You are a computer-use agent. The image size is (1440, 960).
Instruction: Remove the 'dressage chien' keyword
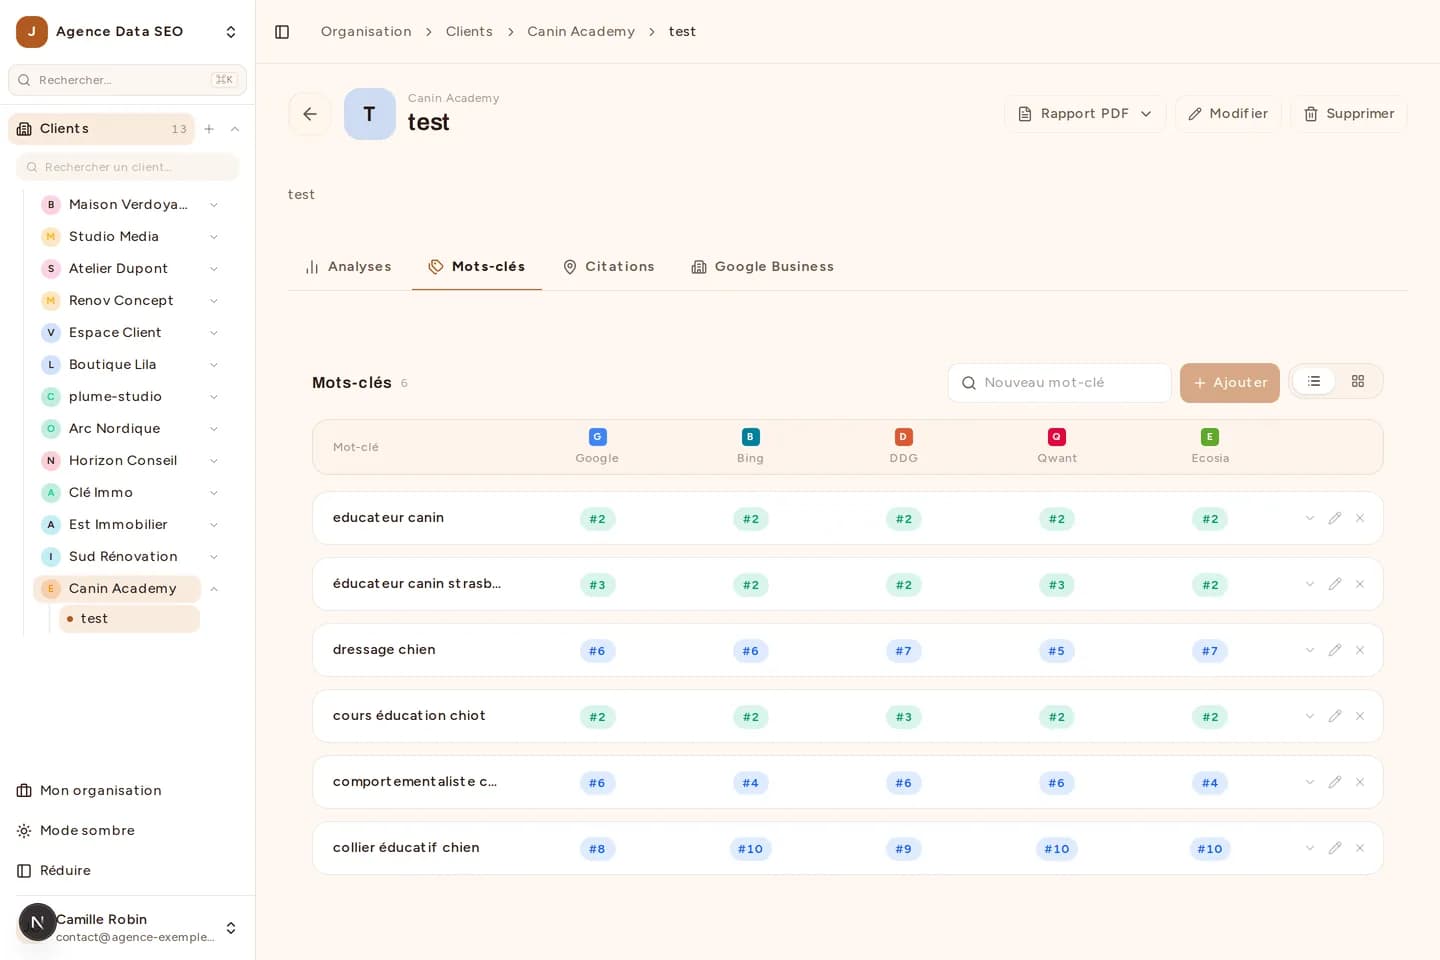coord(1360,650)
